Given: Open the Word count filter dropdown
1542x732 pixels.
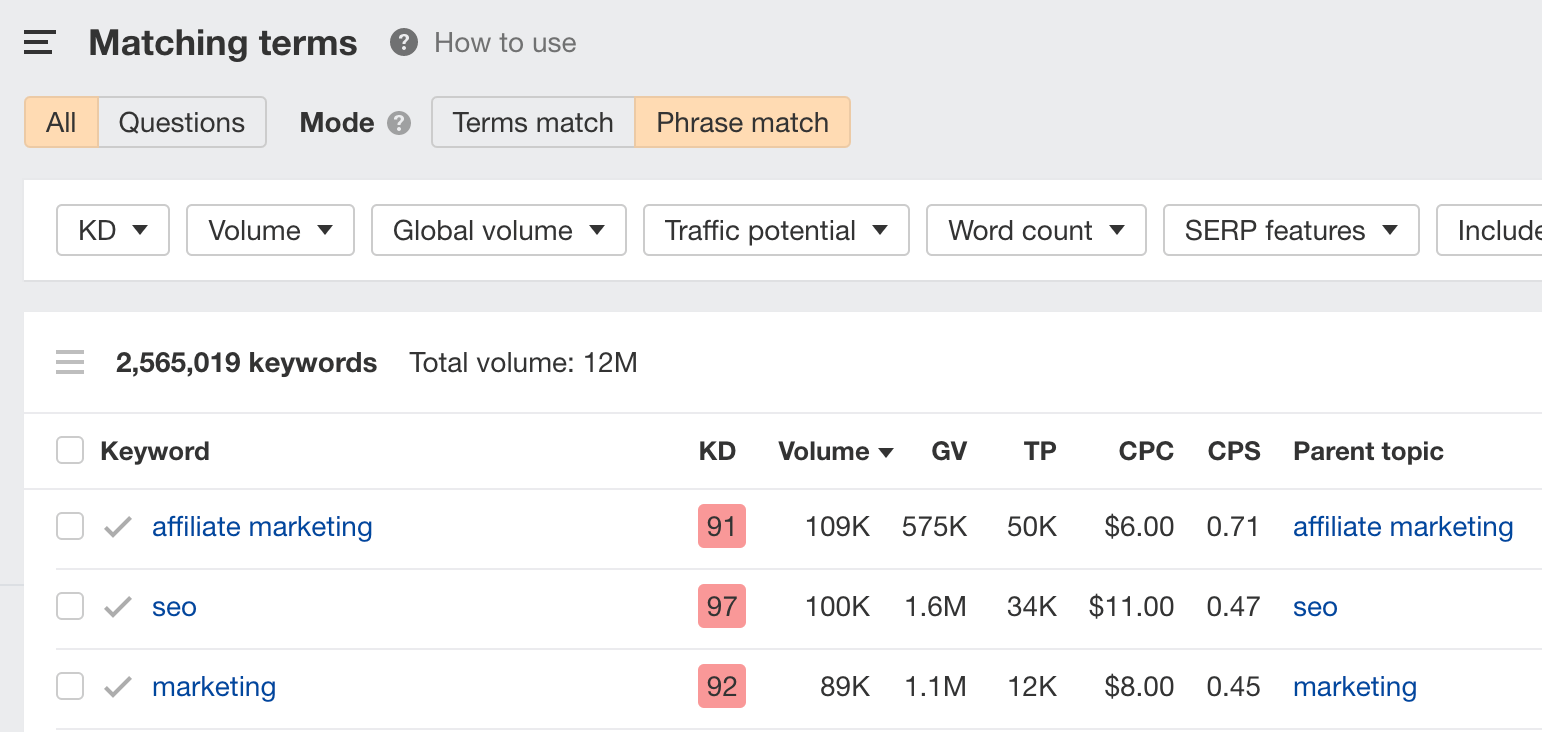Looking at the screenshot, I should point(1036,230).
